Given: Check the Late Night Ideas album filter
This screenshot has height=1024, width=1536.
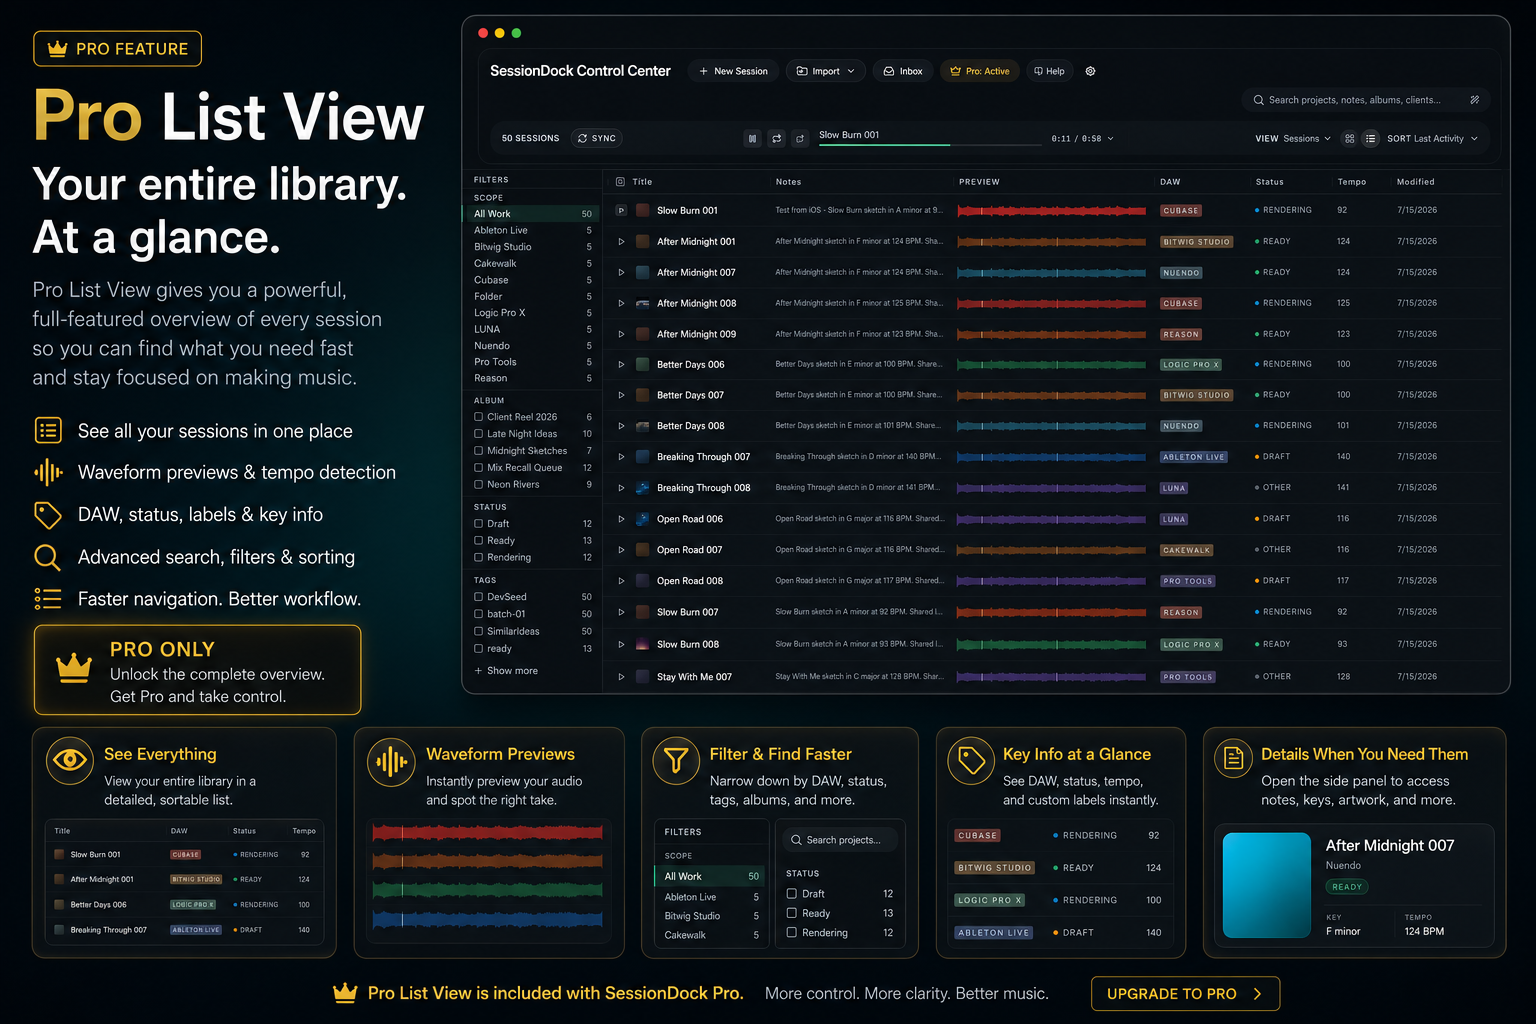Looking at the screenshot, I should 478,434.
